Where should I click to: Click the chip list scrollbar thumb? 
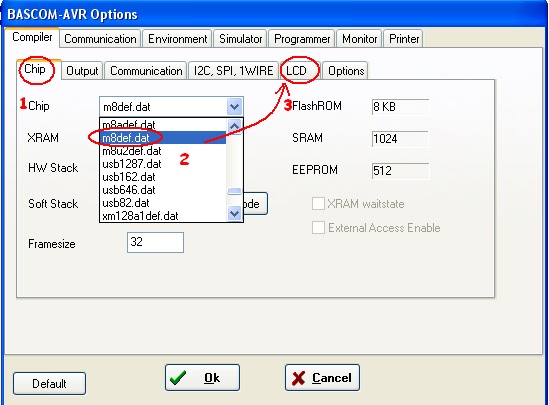click(x=234, y=191)
